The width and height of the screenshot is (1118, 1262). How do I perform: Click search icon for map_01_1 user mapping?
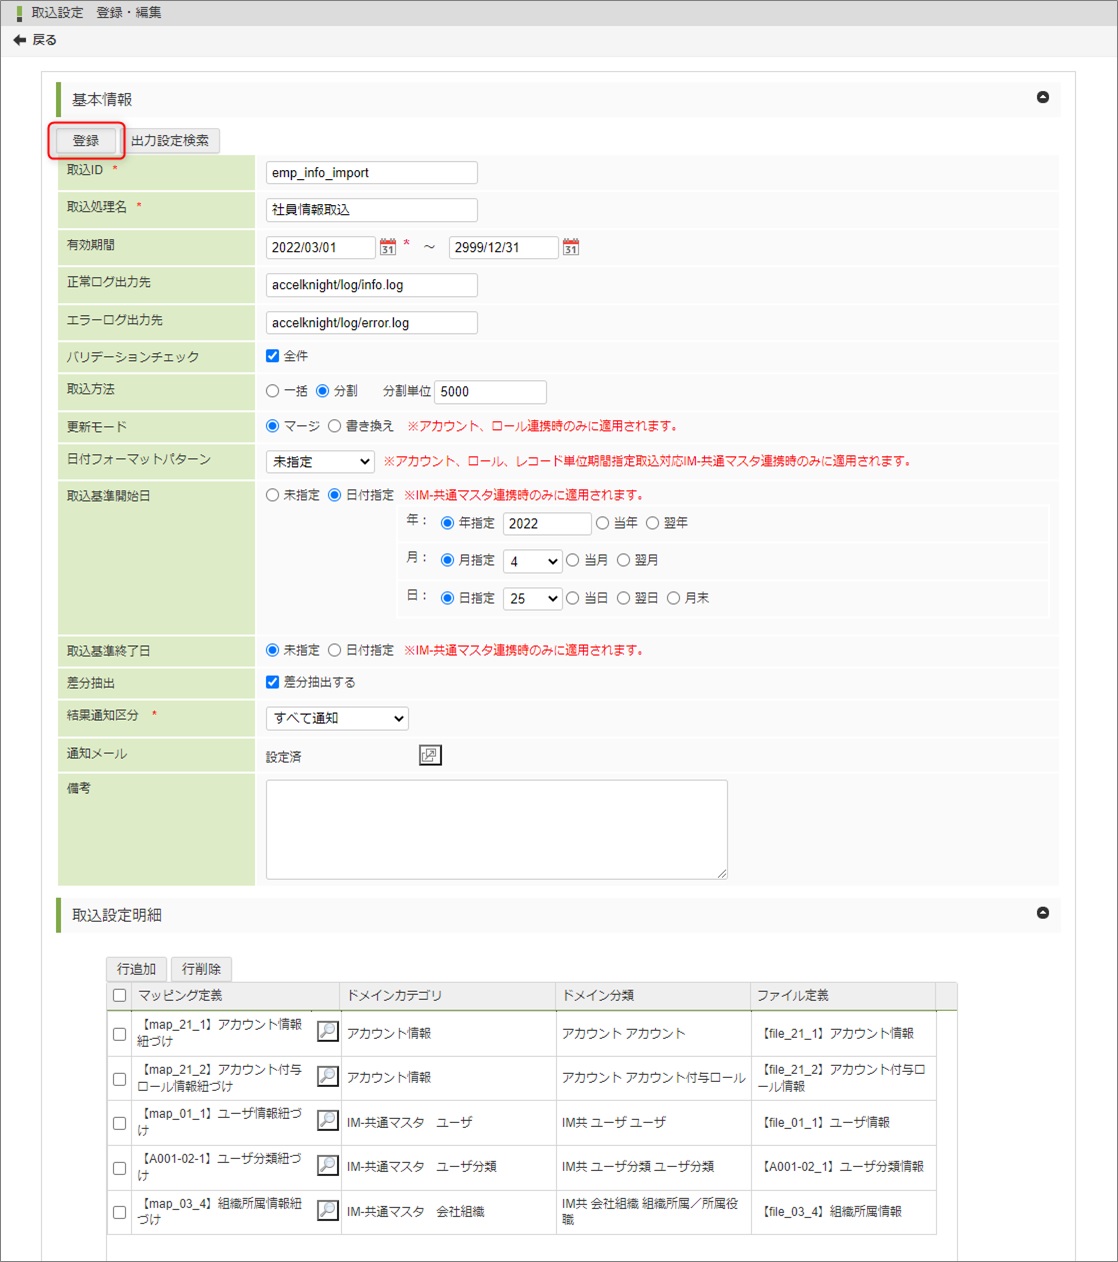click(x=327, y=1120)
